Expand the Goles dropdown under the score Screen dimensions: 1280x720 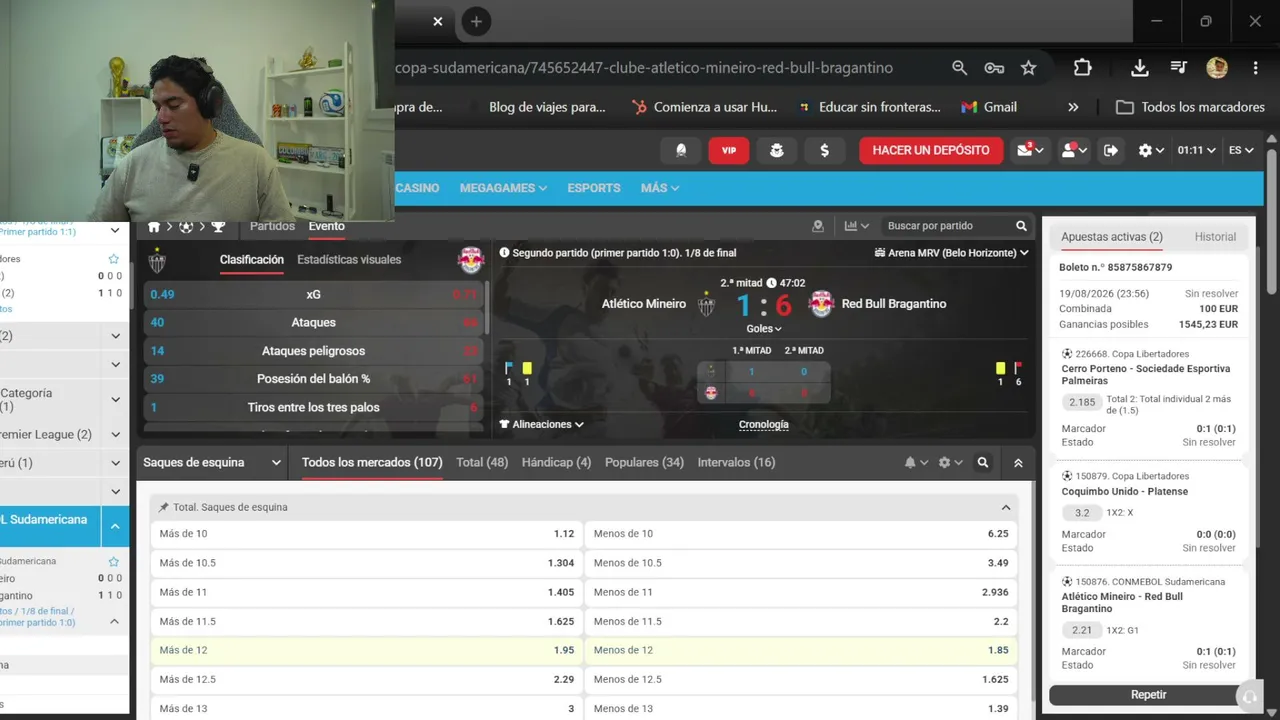click(764, 328)
